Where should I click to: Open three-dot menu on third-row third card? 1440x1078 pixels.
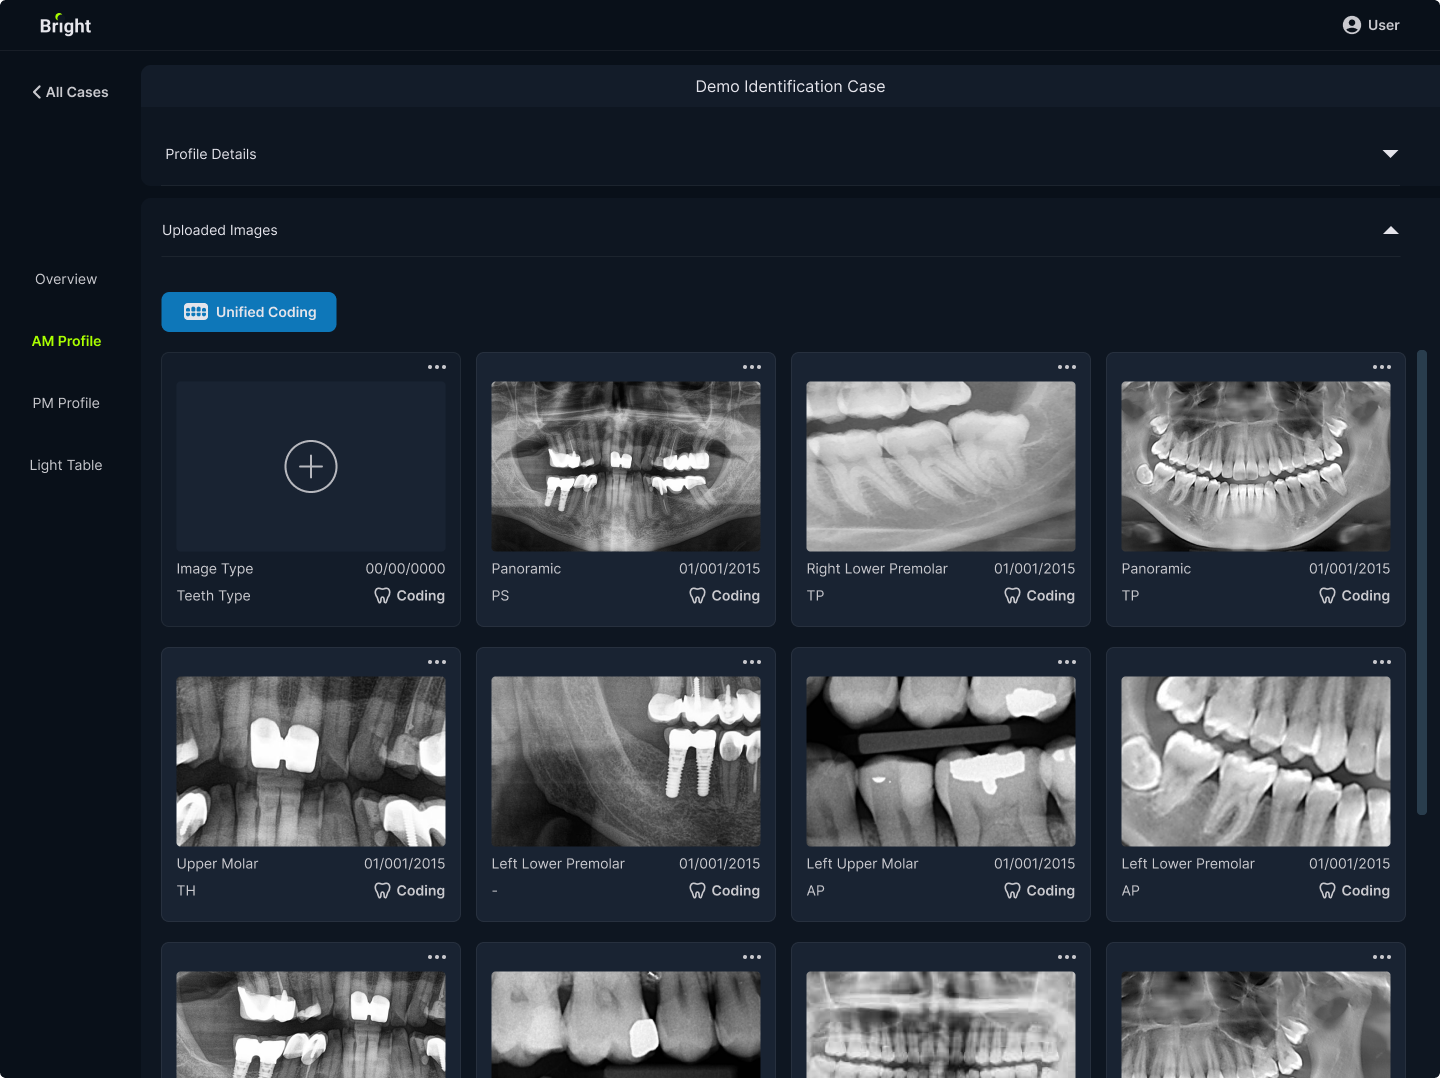tap(1067, 957)
